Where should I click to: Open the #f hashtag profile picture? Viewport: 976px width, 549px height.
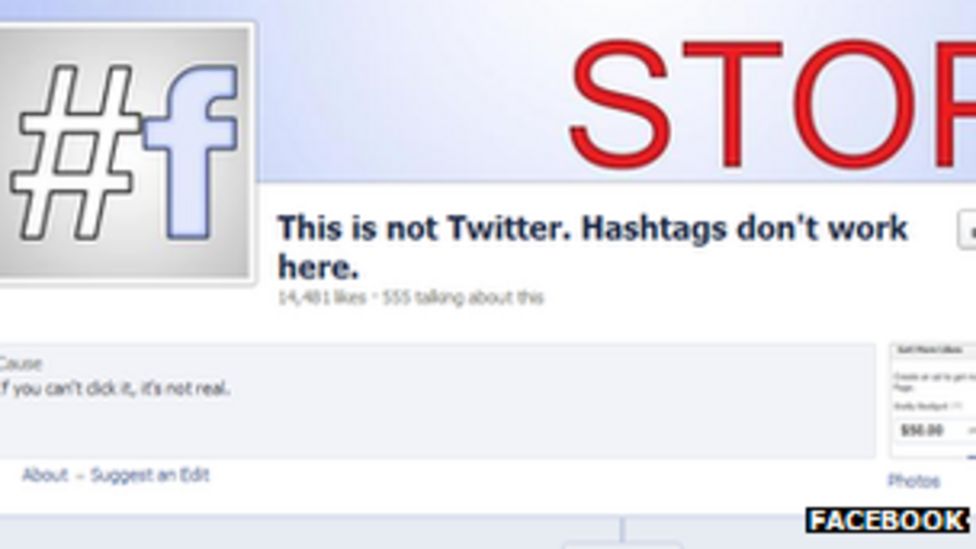[124, 153]
